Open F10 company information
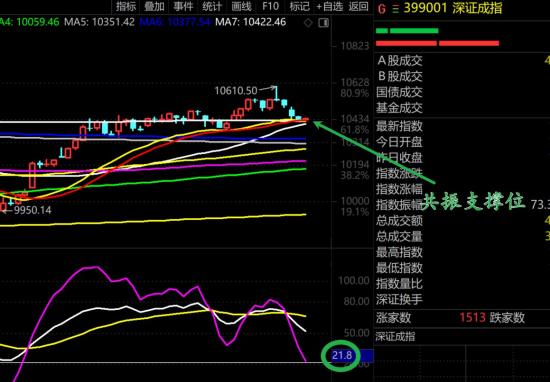Image resolution: width=550 pixels, height=382 pixels. tap(270, 6)
